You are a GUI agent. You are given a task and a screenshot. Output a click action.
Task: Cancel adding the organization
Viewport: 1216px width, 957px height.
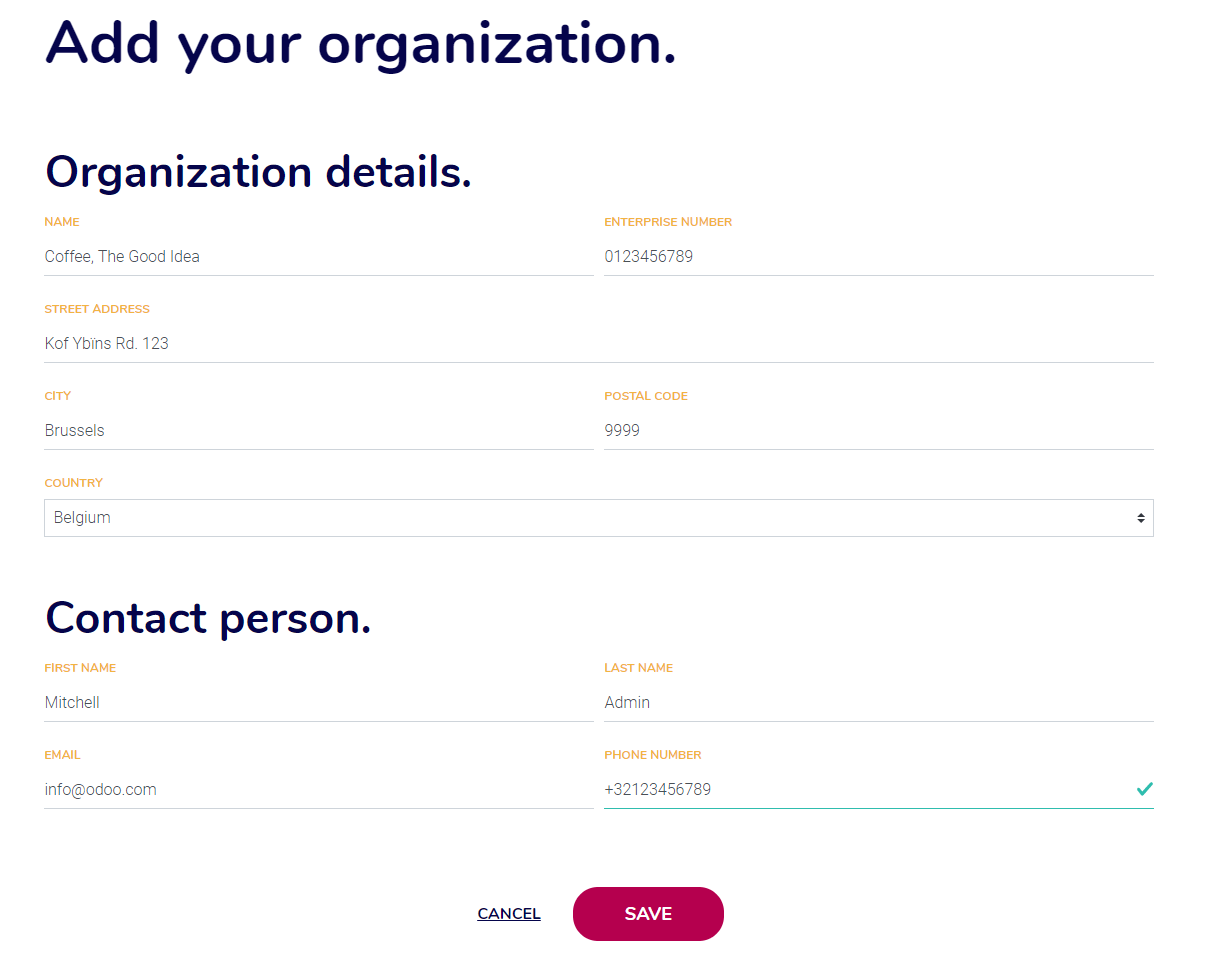pyautogui.click(x=509, y=914)
